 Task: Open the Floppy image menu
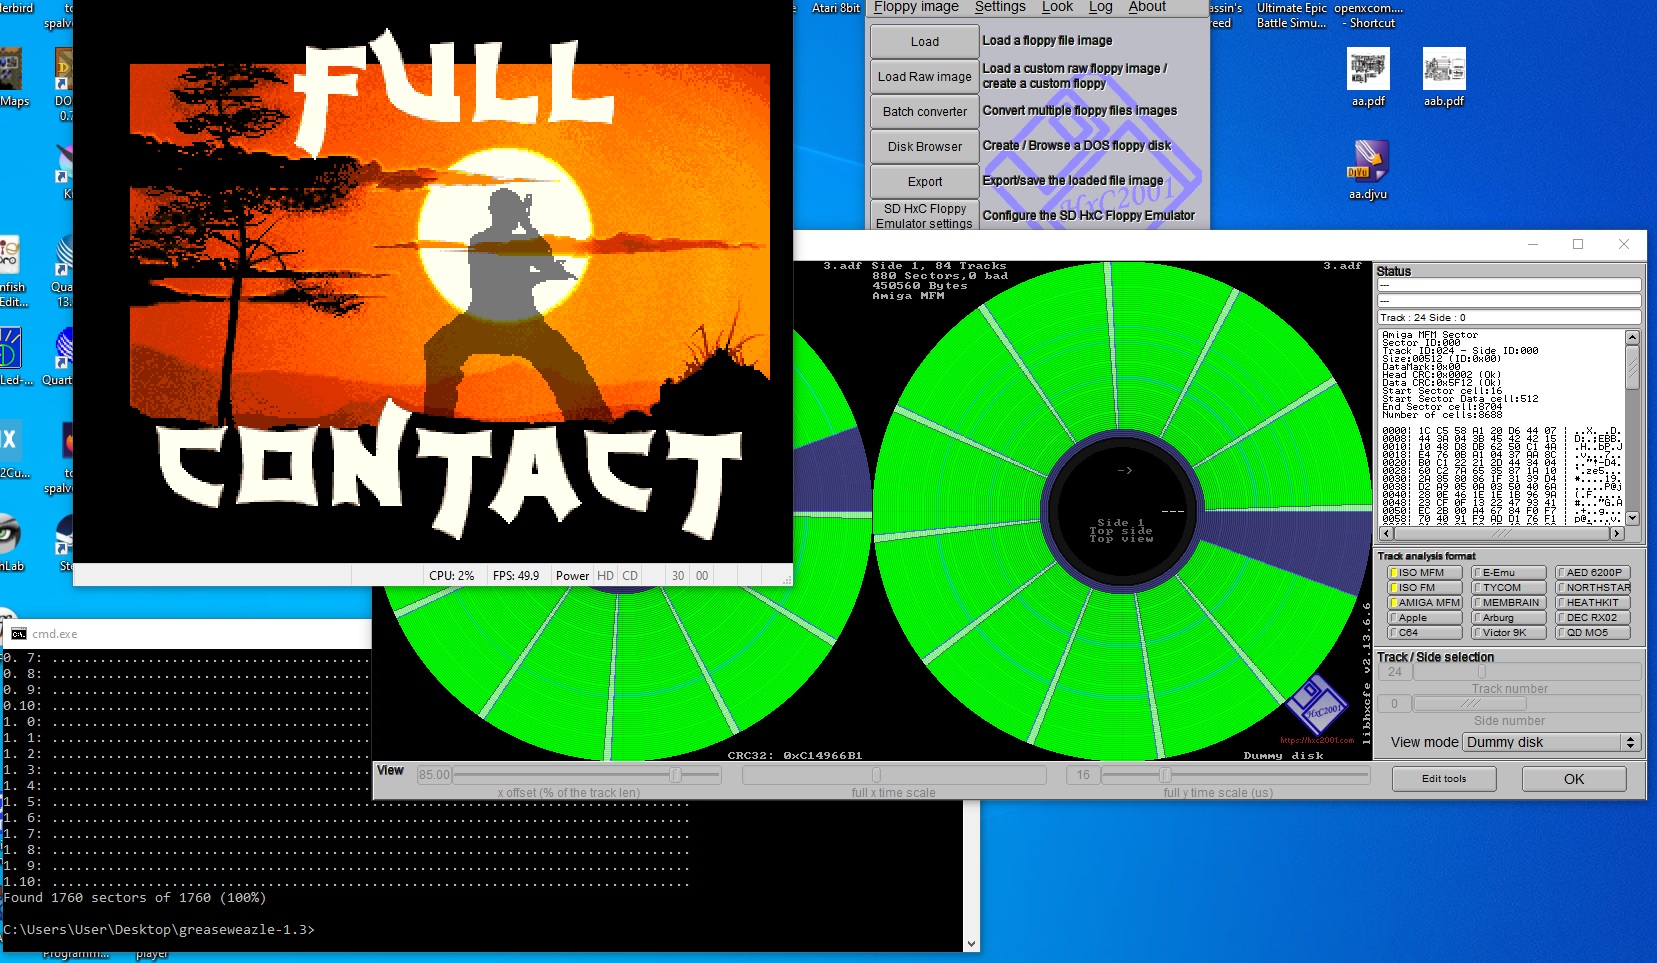[916, 7]
